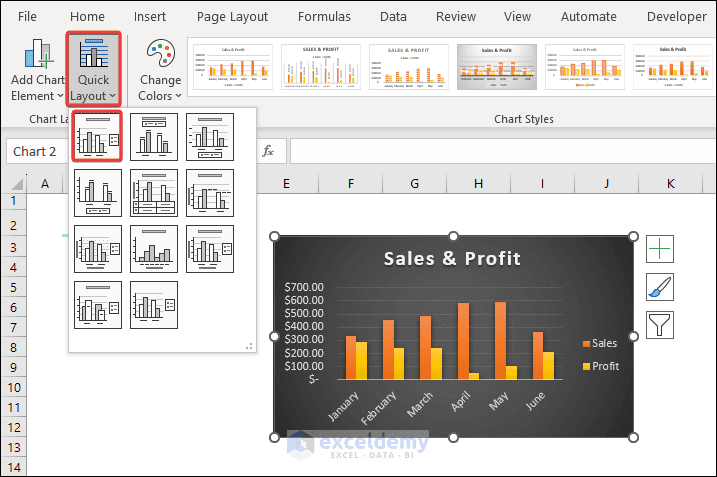Screen dimensions: 717x477
Task: Select row 7 header
Action: click(x=14, y=327)
